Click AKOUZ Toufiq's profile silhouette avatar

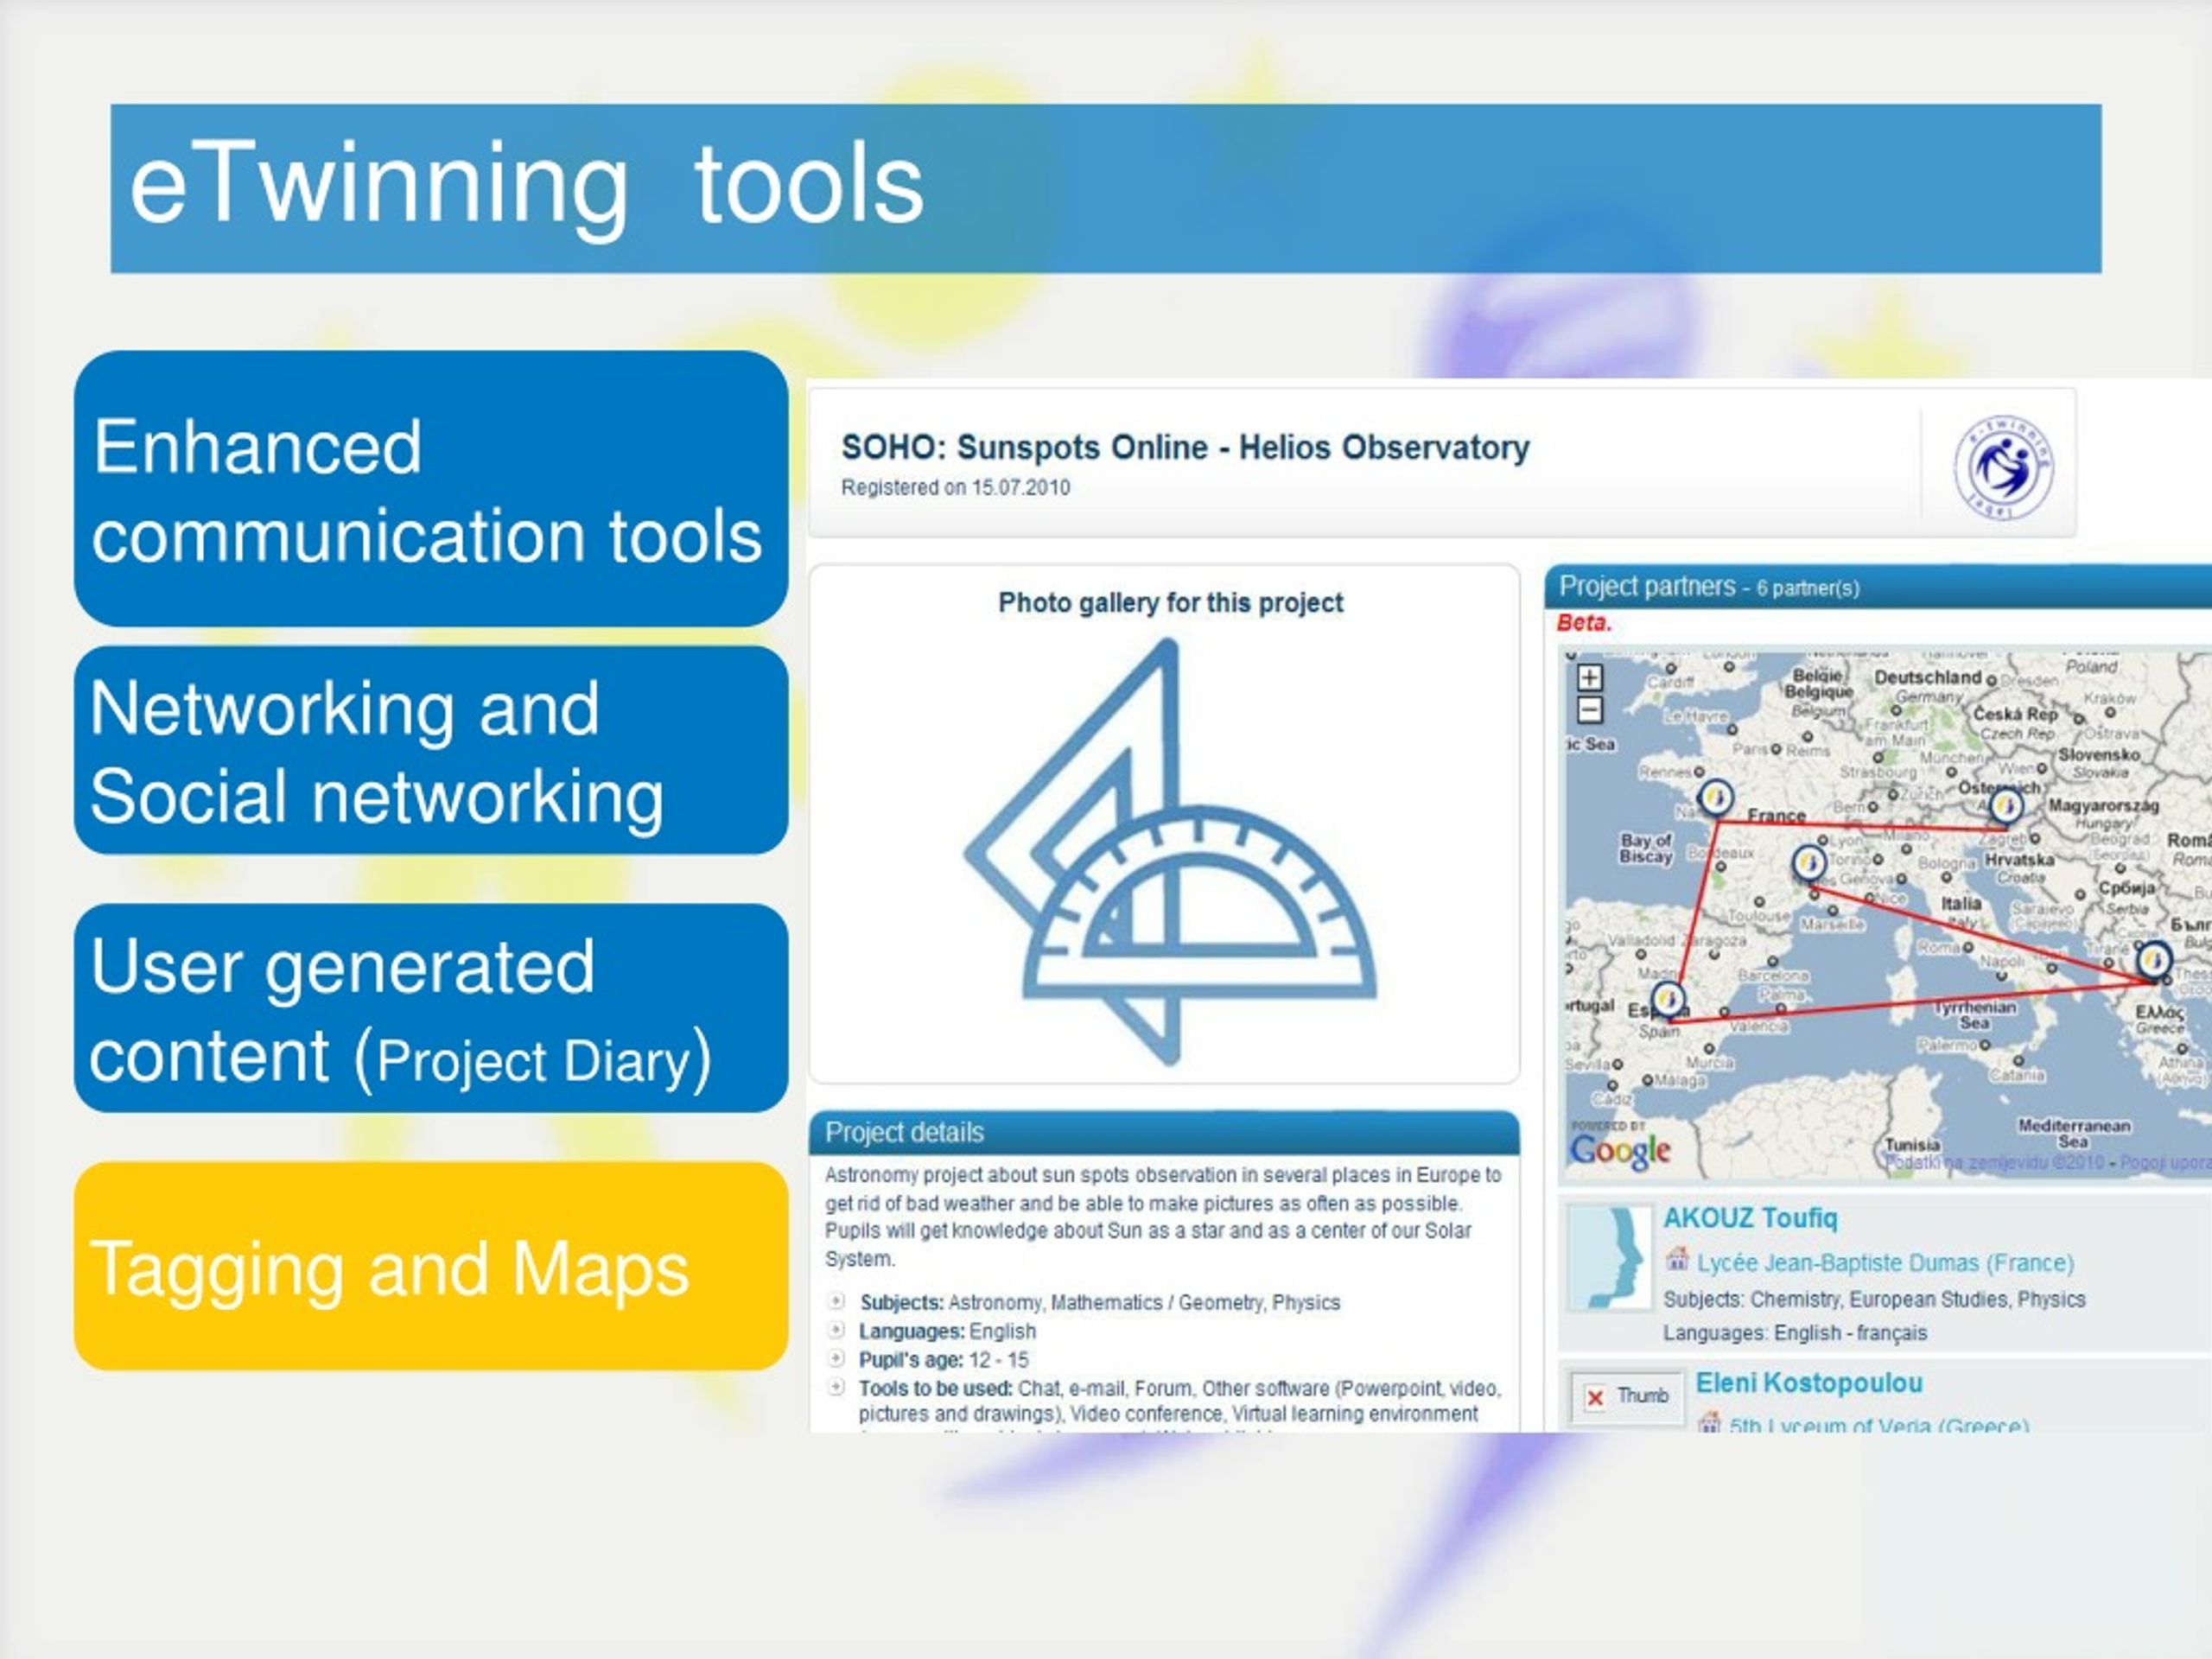[x=1608, y=1258]
